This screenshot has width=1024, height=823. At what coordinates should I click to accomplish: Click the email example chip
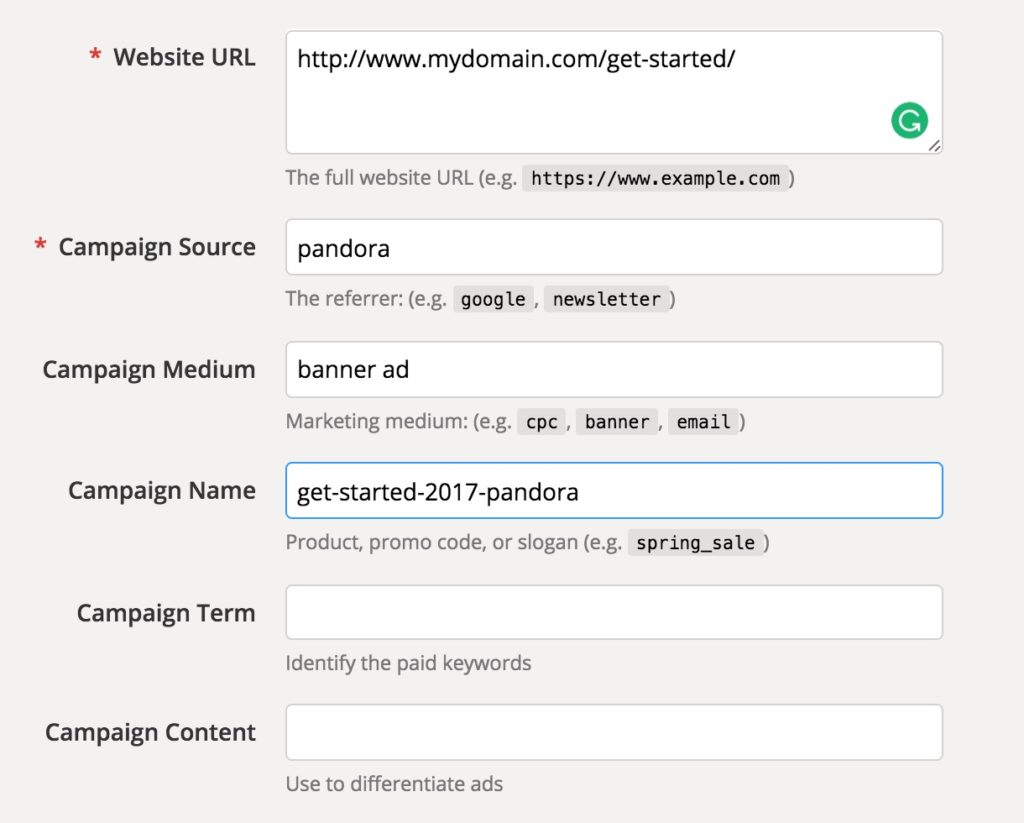[x=703, y=422]
